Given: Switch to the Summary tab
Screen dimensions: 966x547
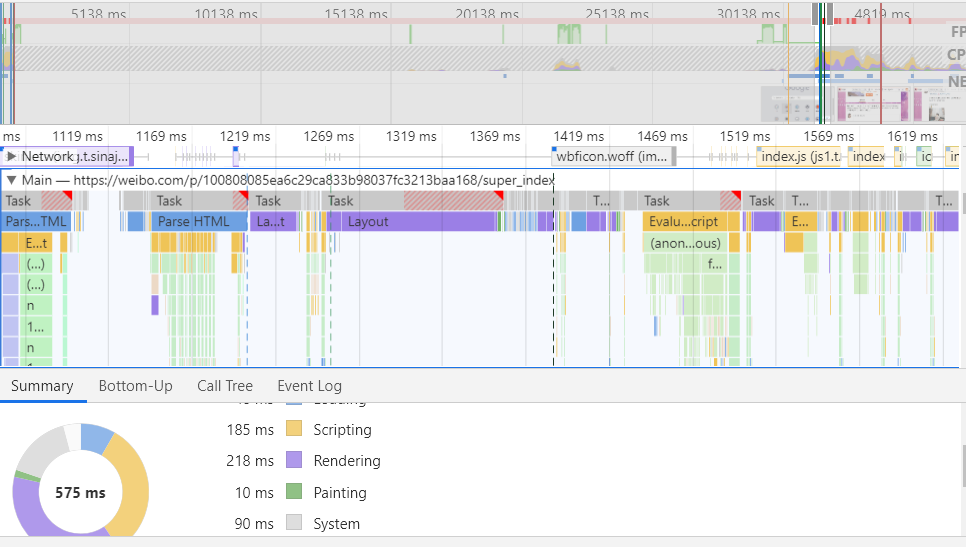Looking at the screenshot, I should pos(42,386).
